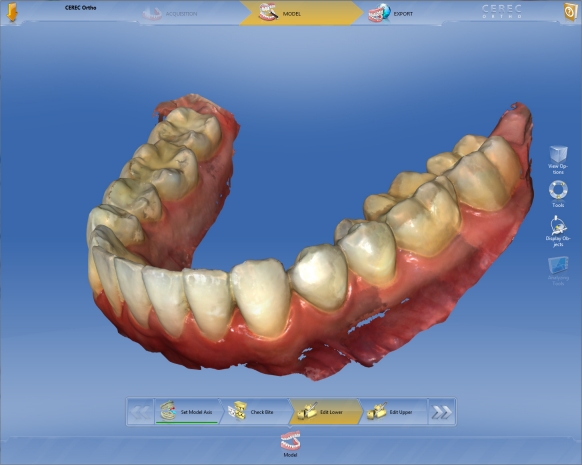The image size is (582, 465).
Task: Click the green progress bar under Set Model Axis
Action: tap(187, 422)
